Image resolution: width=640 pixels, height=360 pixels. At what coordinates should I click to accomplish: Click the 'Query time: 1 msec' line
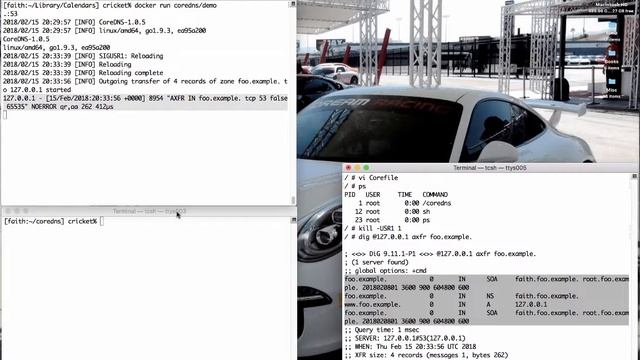click(x=382, y=330)
